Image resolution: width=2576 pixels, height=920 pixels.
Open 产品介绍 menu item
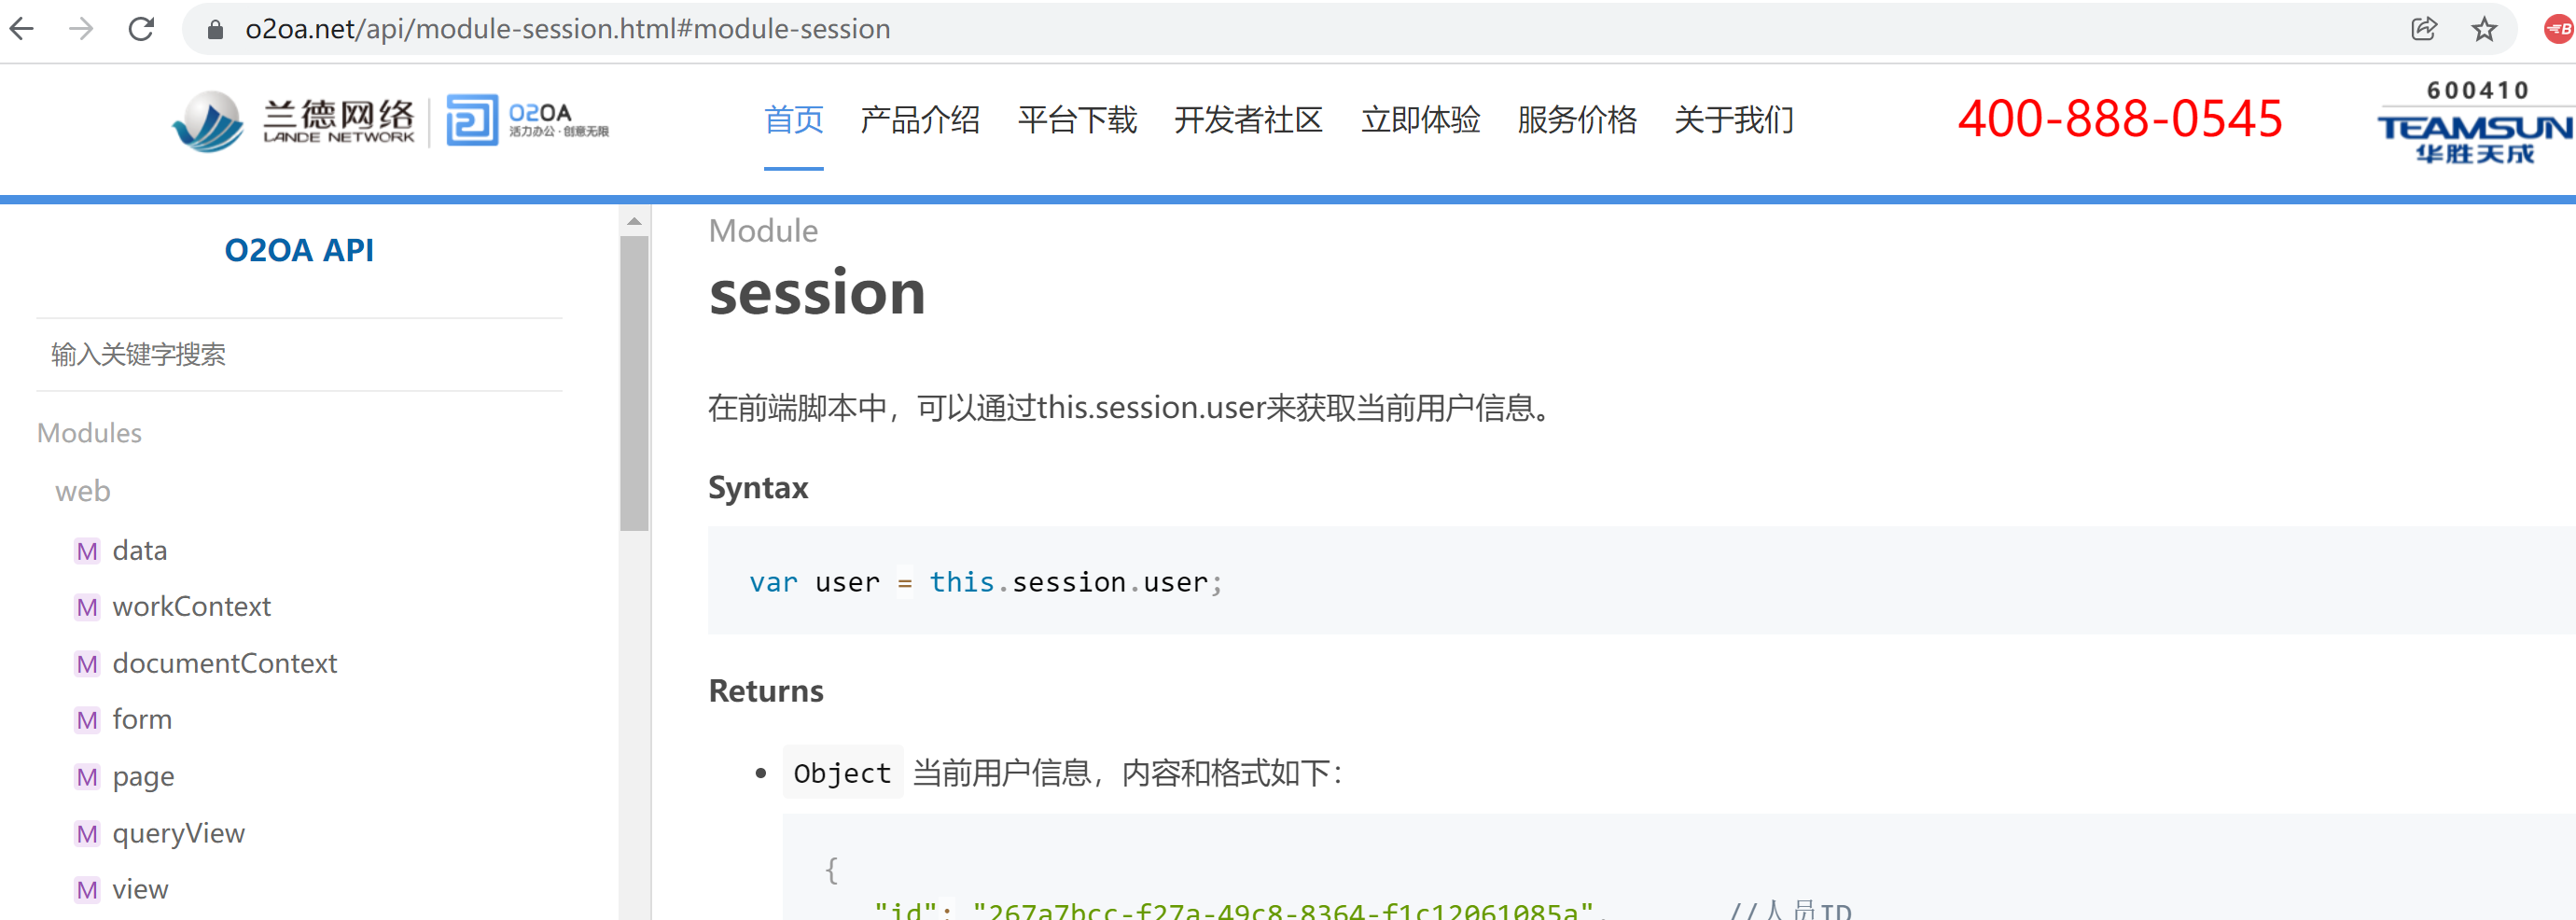(x=919, y=121)
